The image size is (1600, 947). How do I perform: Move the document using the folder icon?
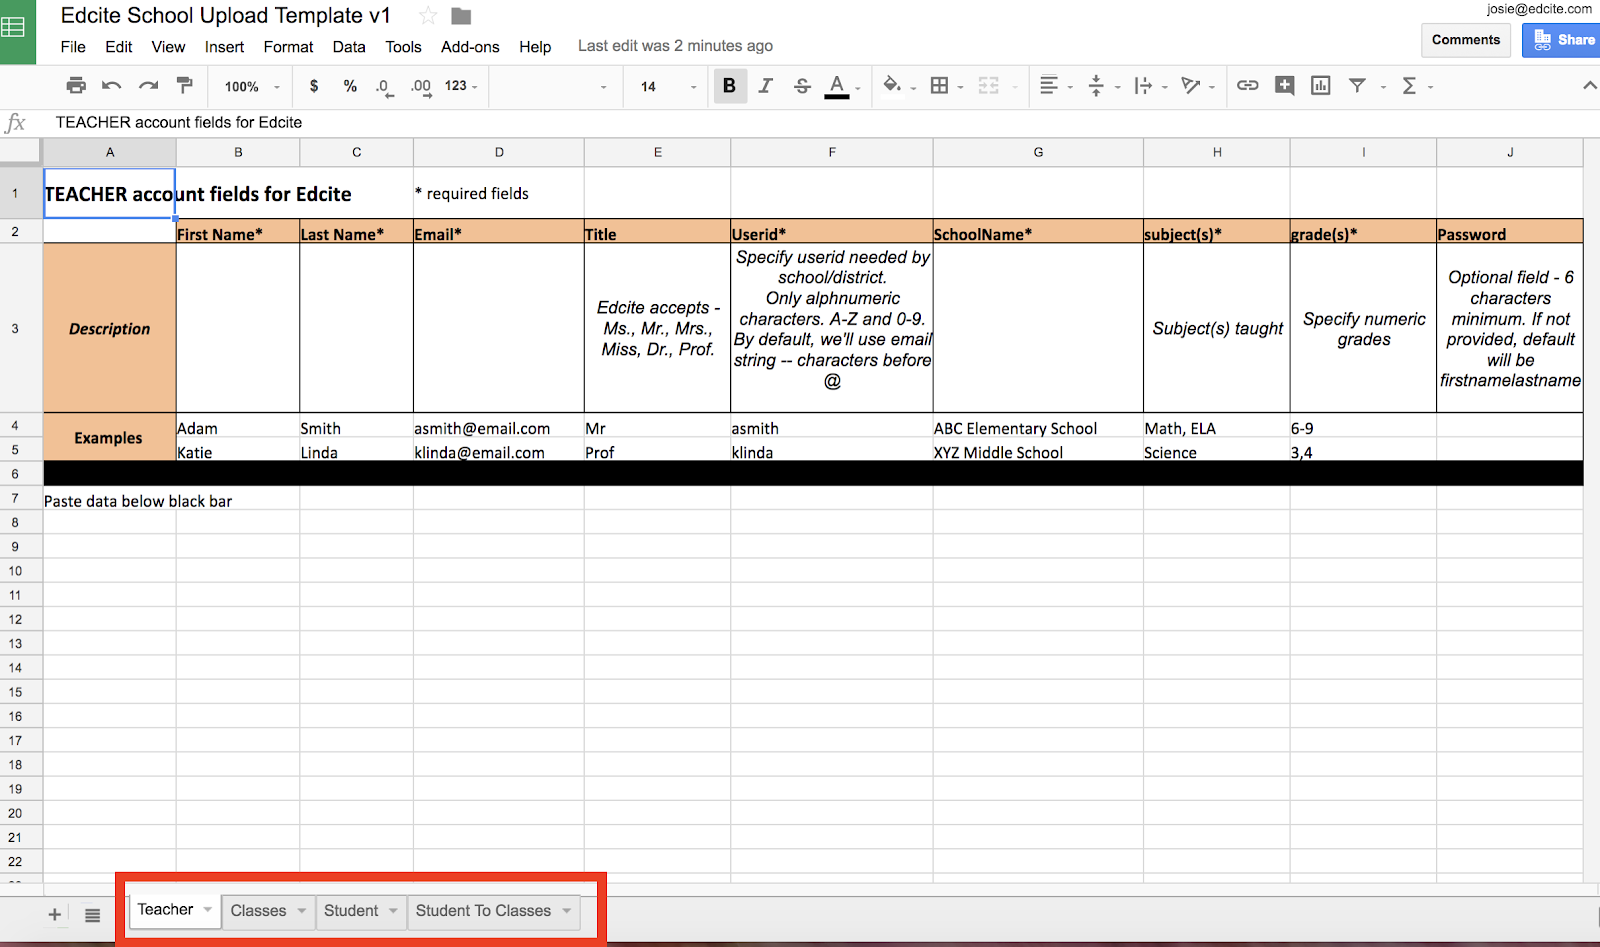pos(461,16)
